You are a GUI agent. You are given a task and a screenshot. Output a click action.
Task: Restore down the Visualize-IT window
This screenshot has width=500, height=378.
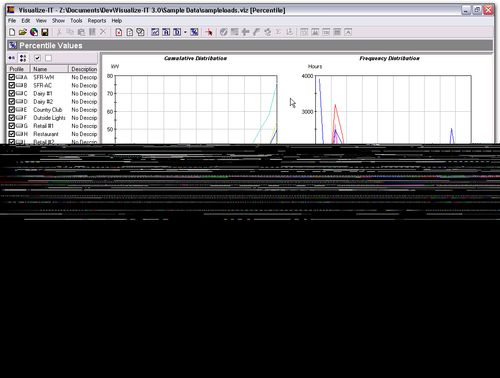[477, 10]
